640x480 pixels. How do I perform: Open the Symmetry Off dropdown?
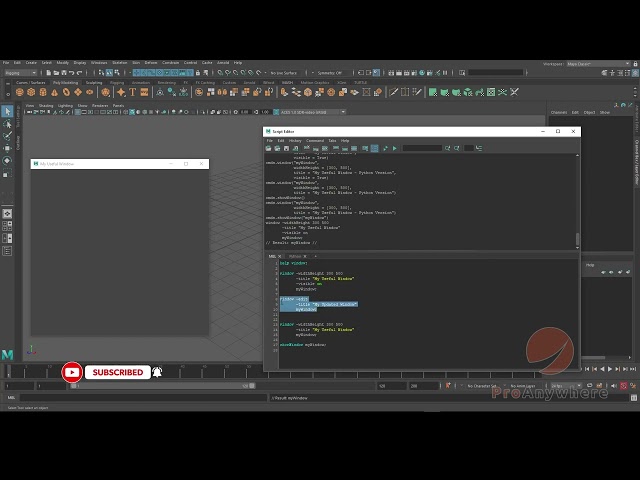coord(330,73)
